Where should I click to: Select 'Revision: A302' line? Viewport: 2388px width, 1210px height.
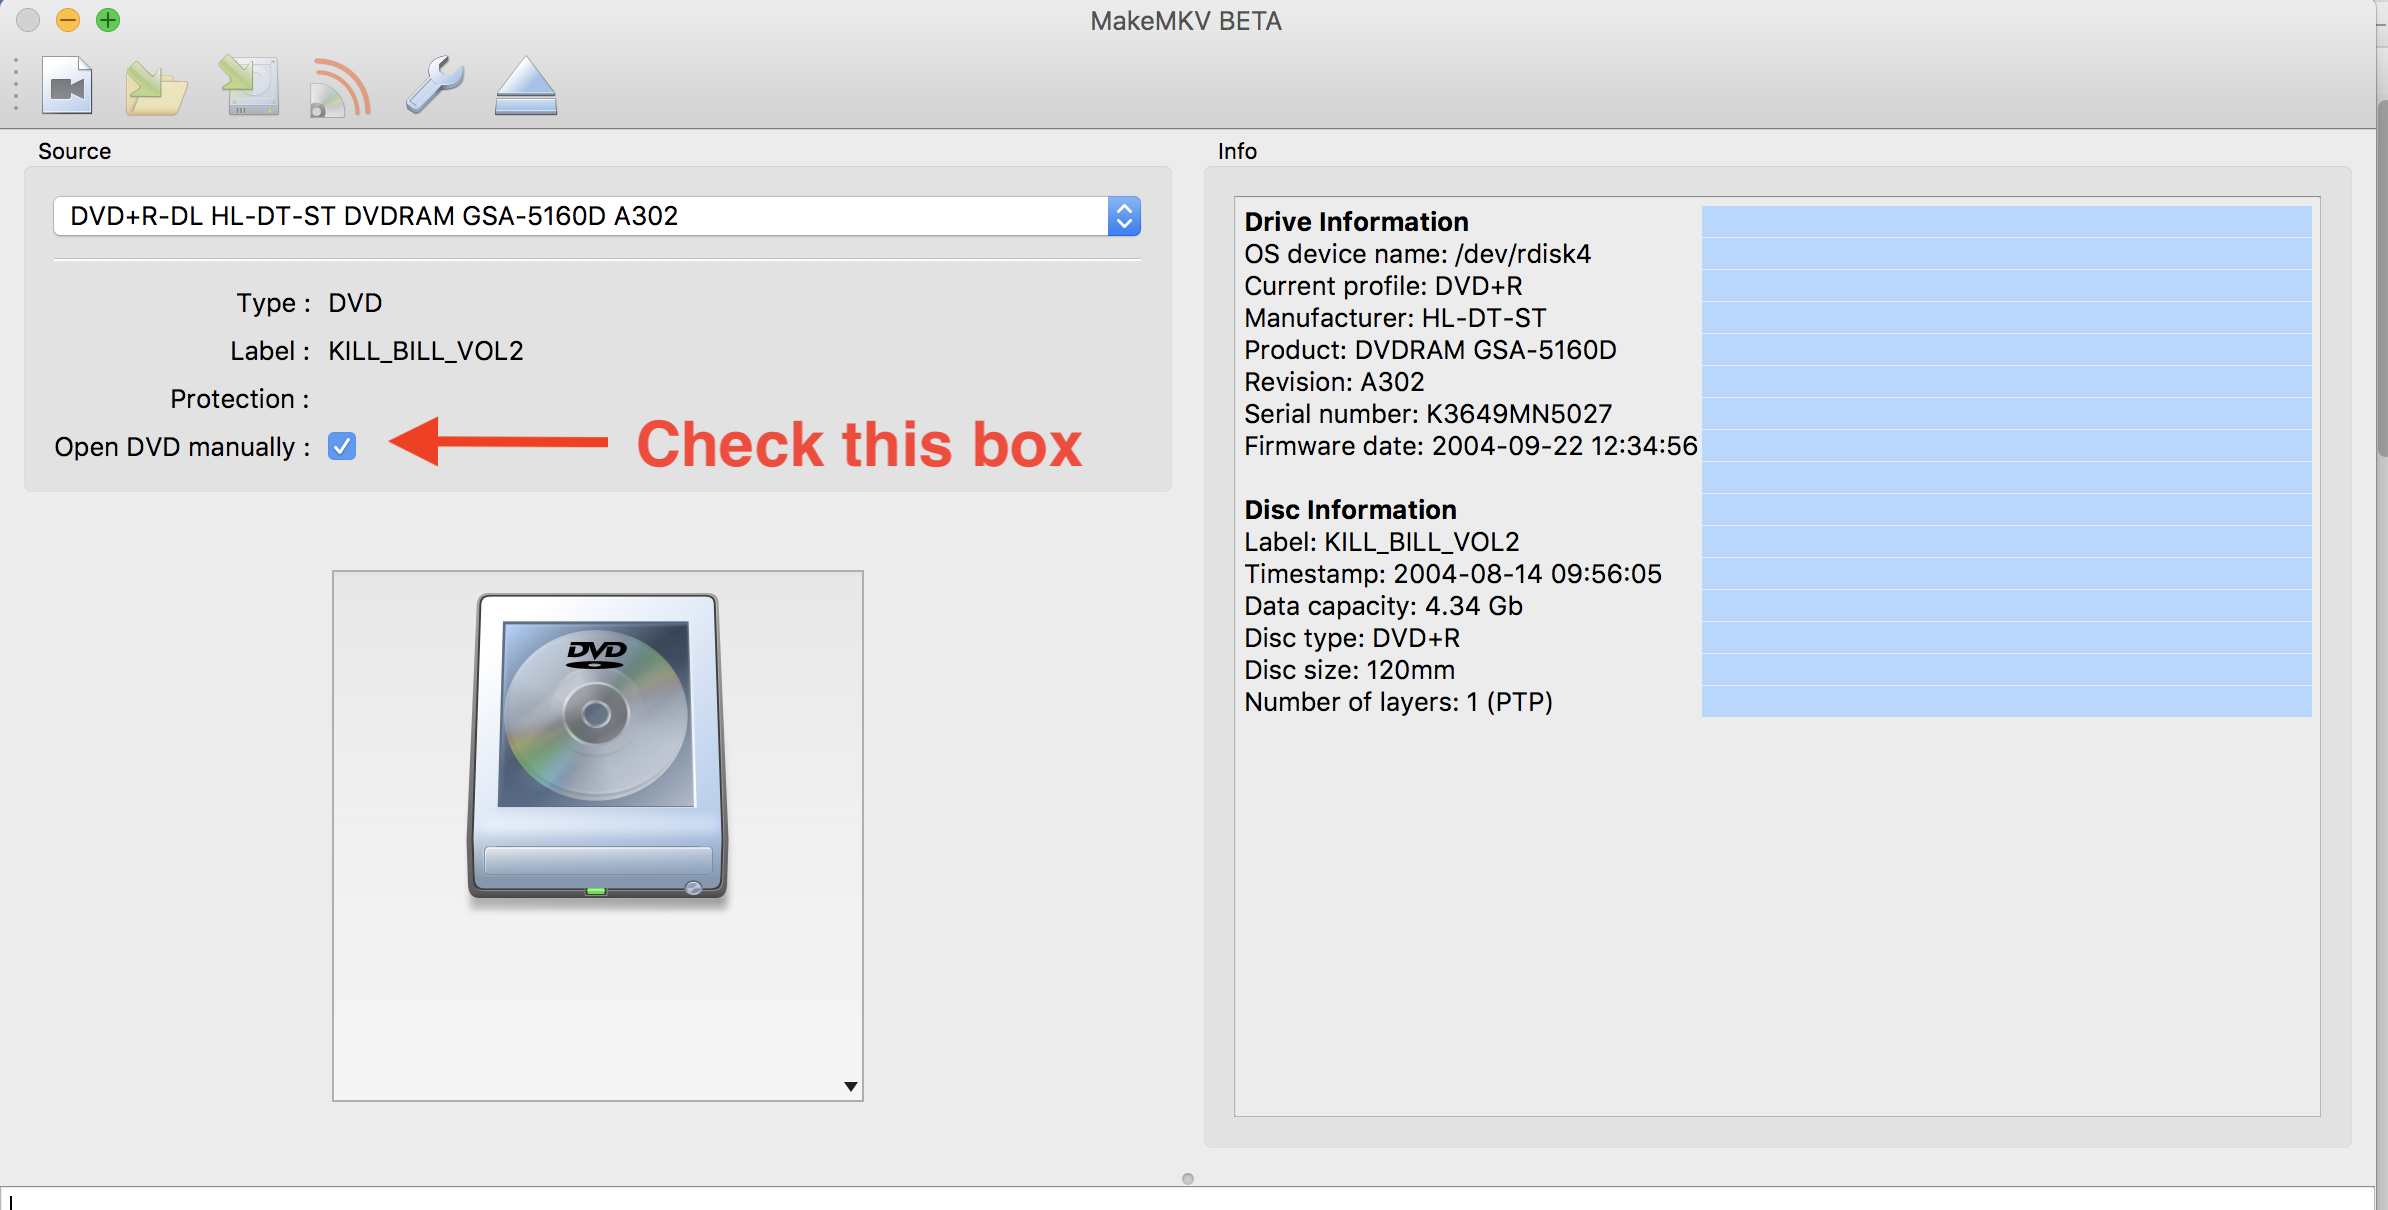click(x=1334, y=382)
